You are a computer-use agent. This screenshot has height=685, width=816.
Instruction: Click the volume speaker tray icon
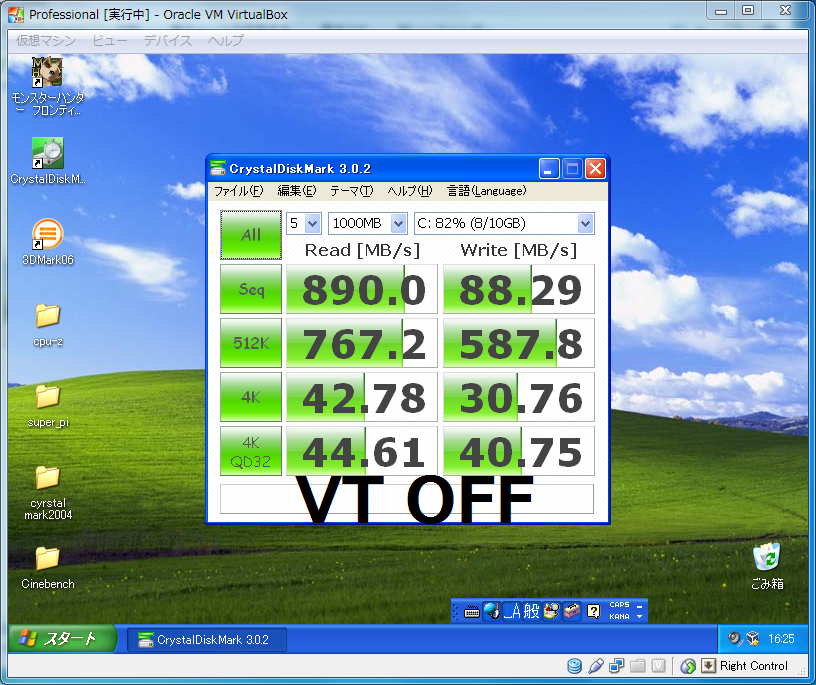[734, 639]
